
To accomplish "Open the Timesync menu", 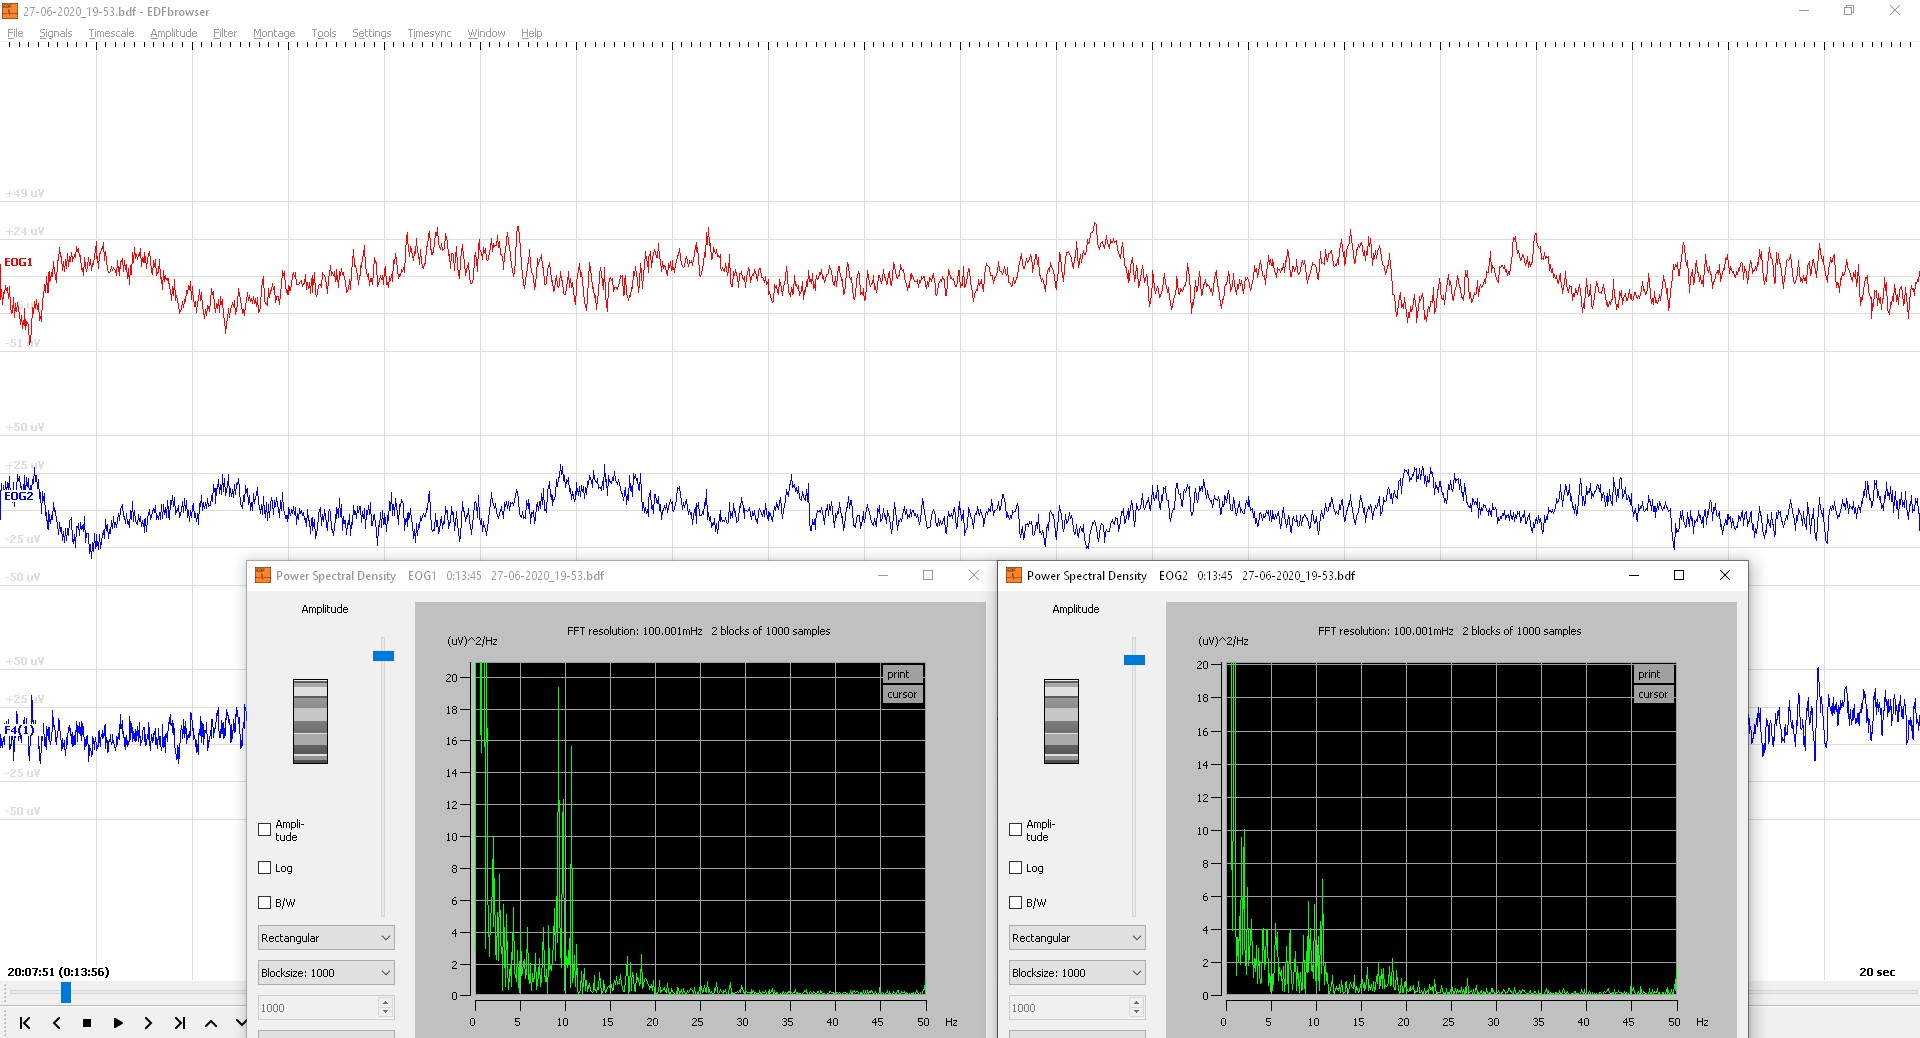I will click(x=429, y=33).
